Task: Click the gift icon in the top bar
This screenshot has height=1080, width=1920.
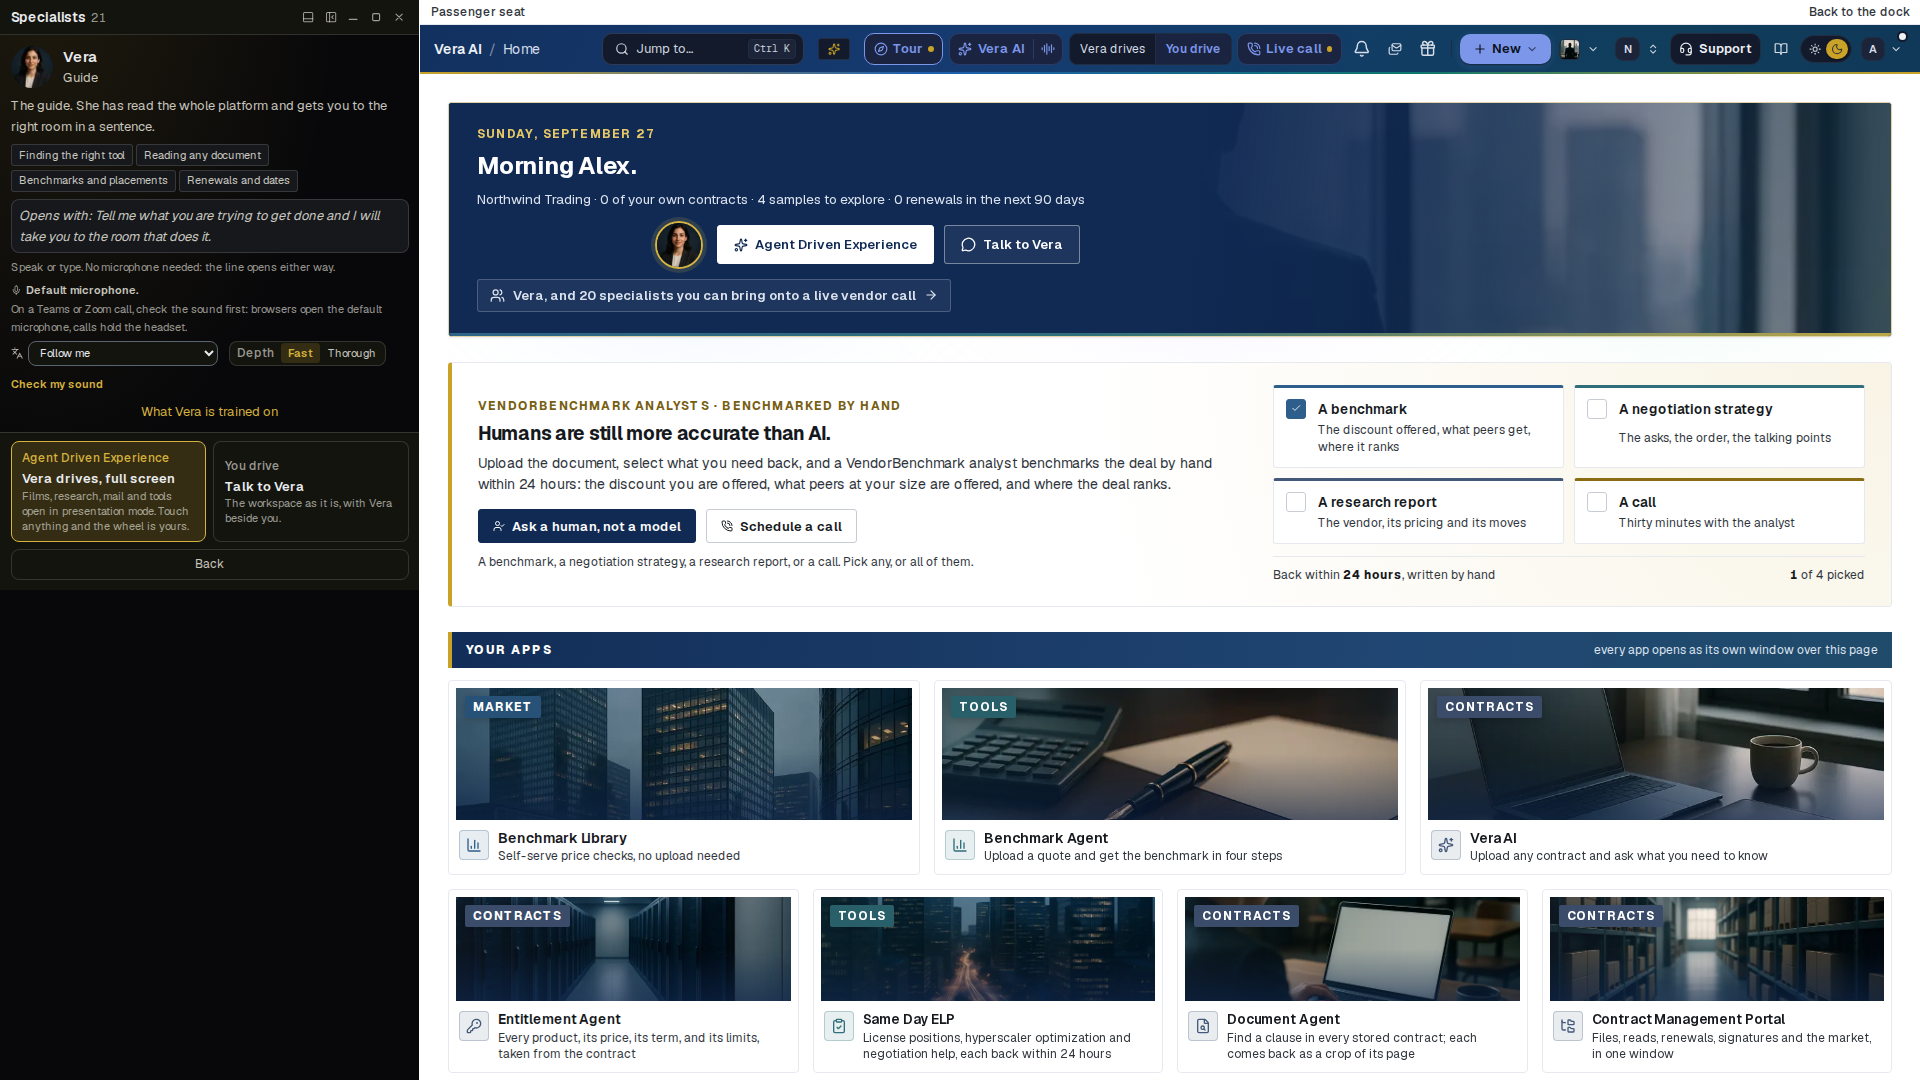Action: click(1428, 49)
